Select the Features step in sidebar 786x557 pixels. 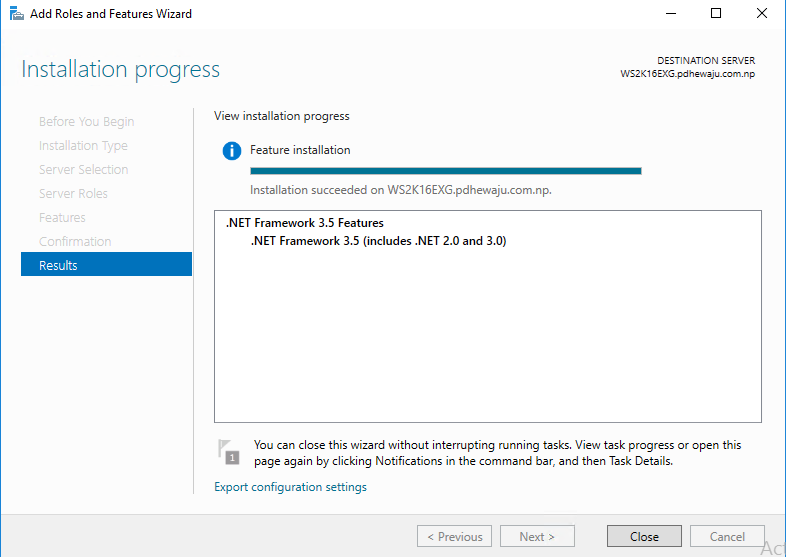tap(62, 218)
